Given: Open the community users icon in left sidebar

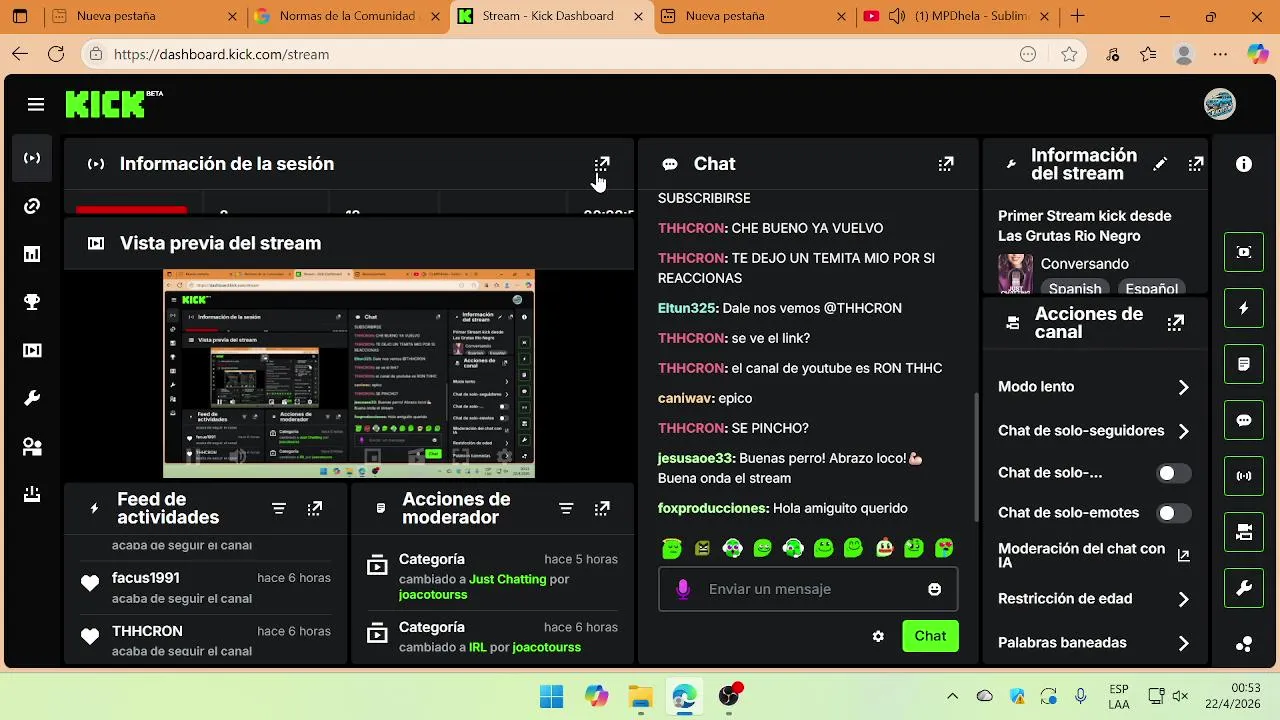Looking at the screenshot, I should pos(32,446).
